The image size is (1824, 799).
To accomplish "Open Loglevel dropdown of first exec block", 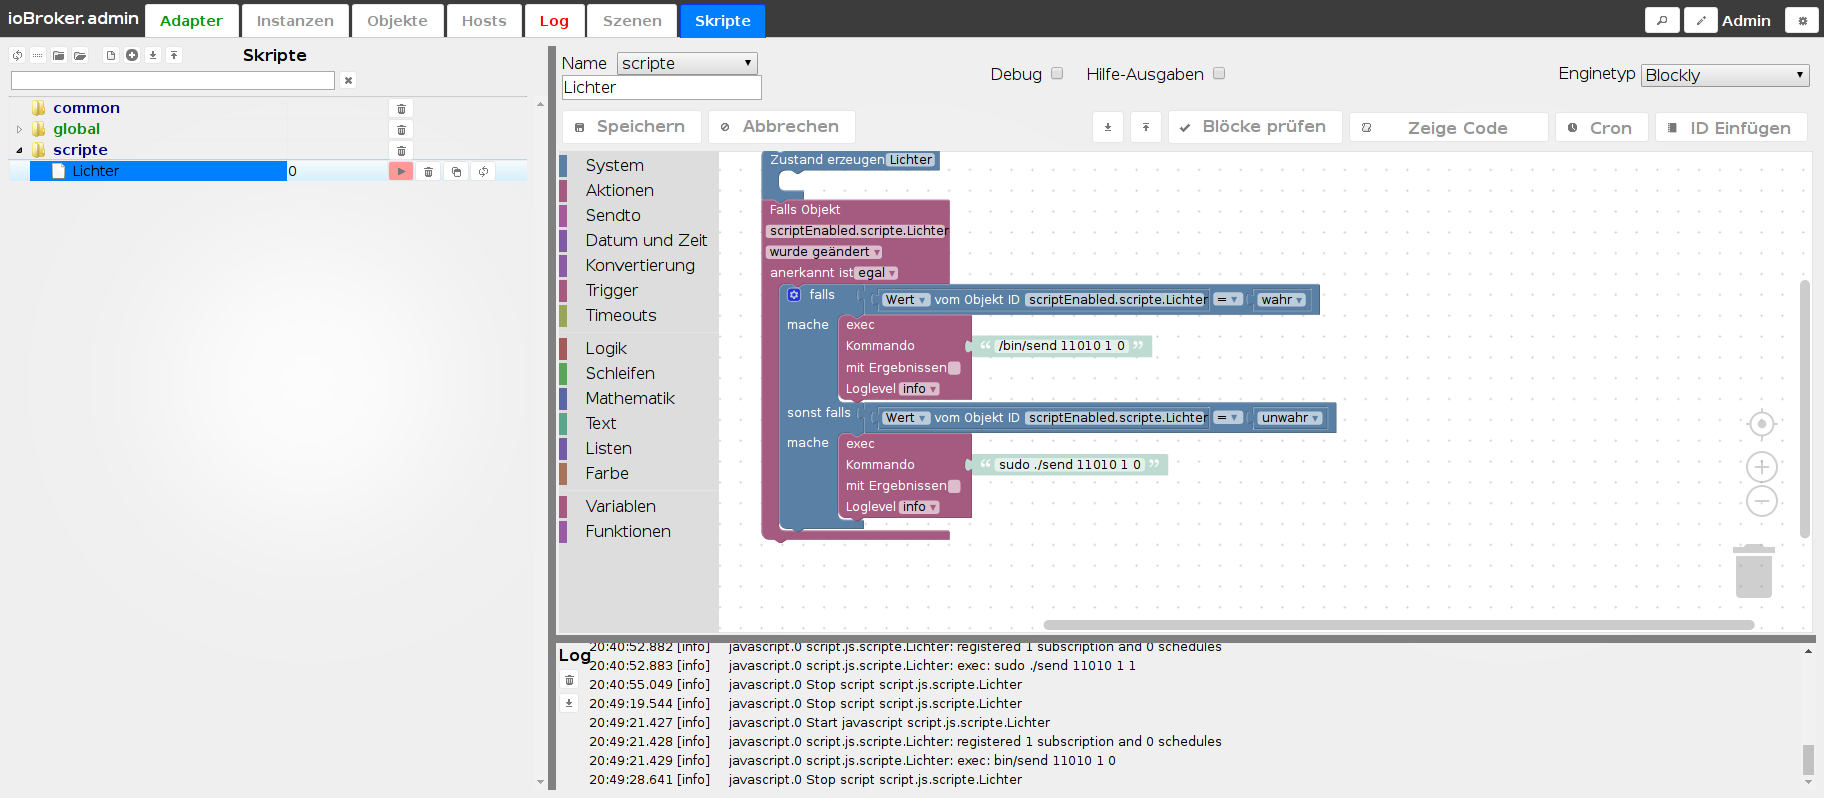I will point(920,389).
